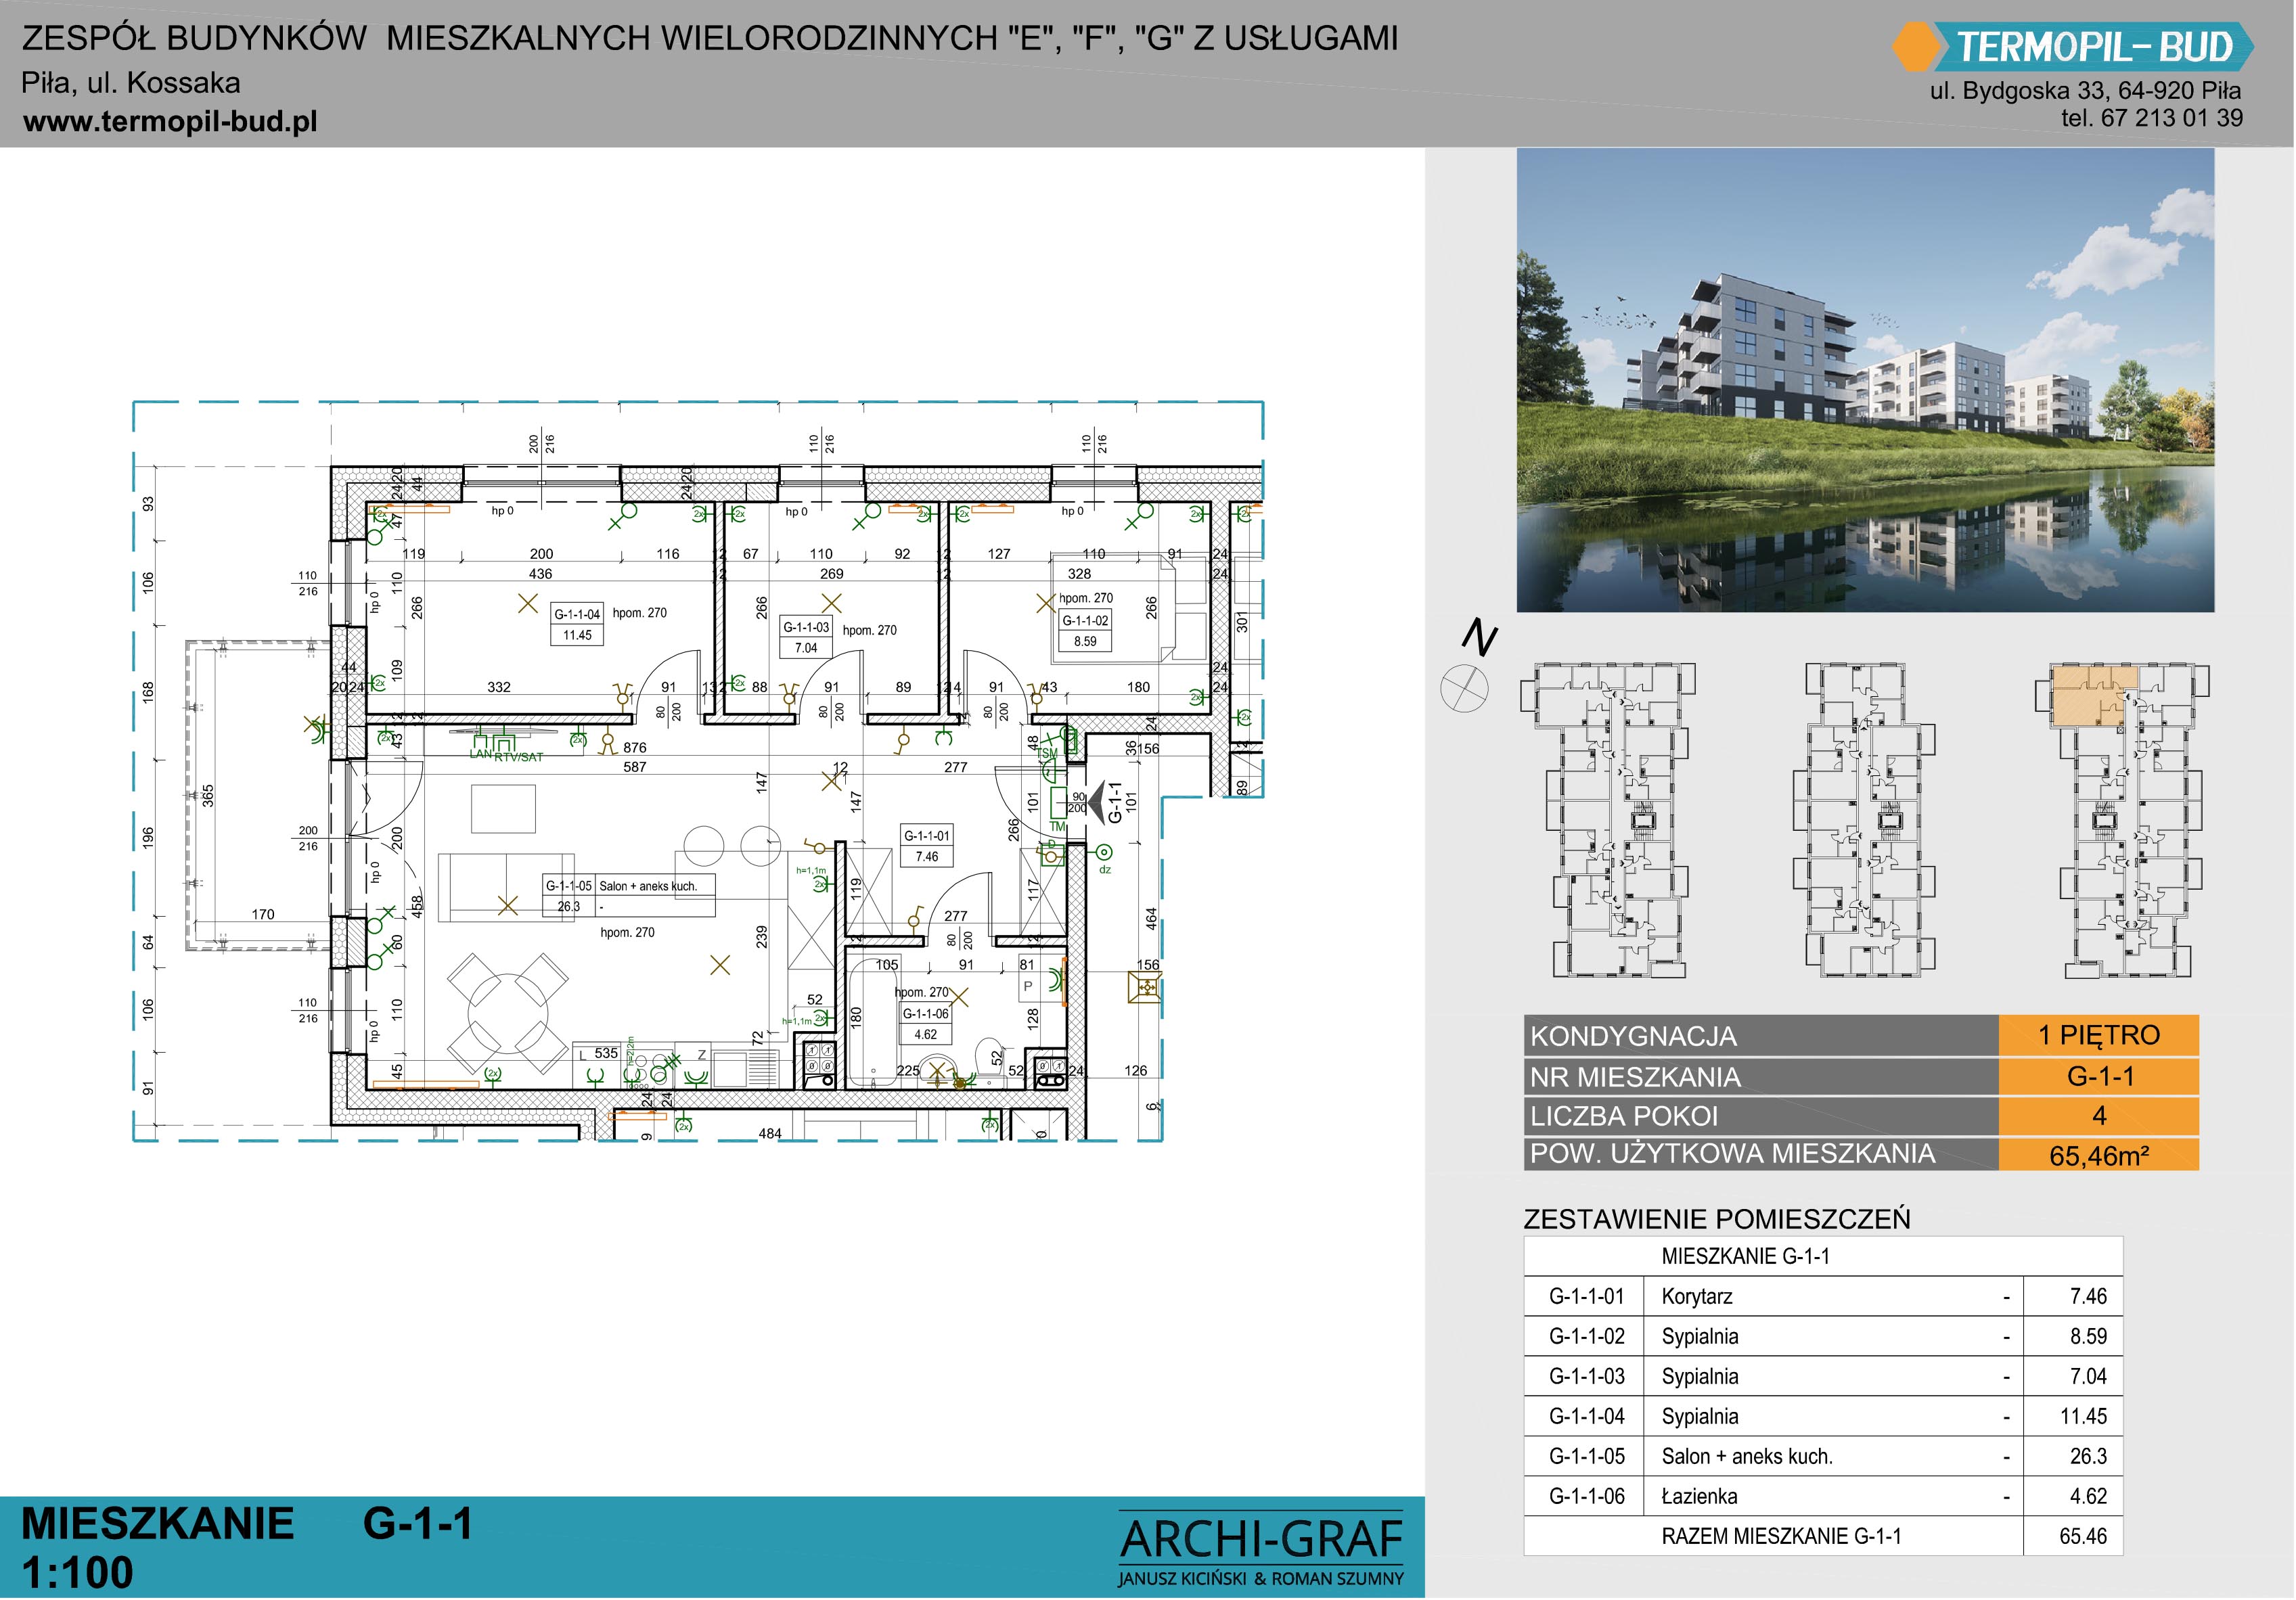The height and width of the screenshot is (1600, 2296).
Task: Click the Salon + aneks kuch. tag on plan
Action: pyautogui.click(x=629, y=896)
